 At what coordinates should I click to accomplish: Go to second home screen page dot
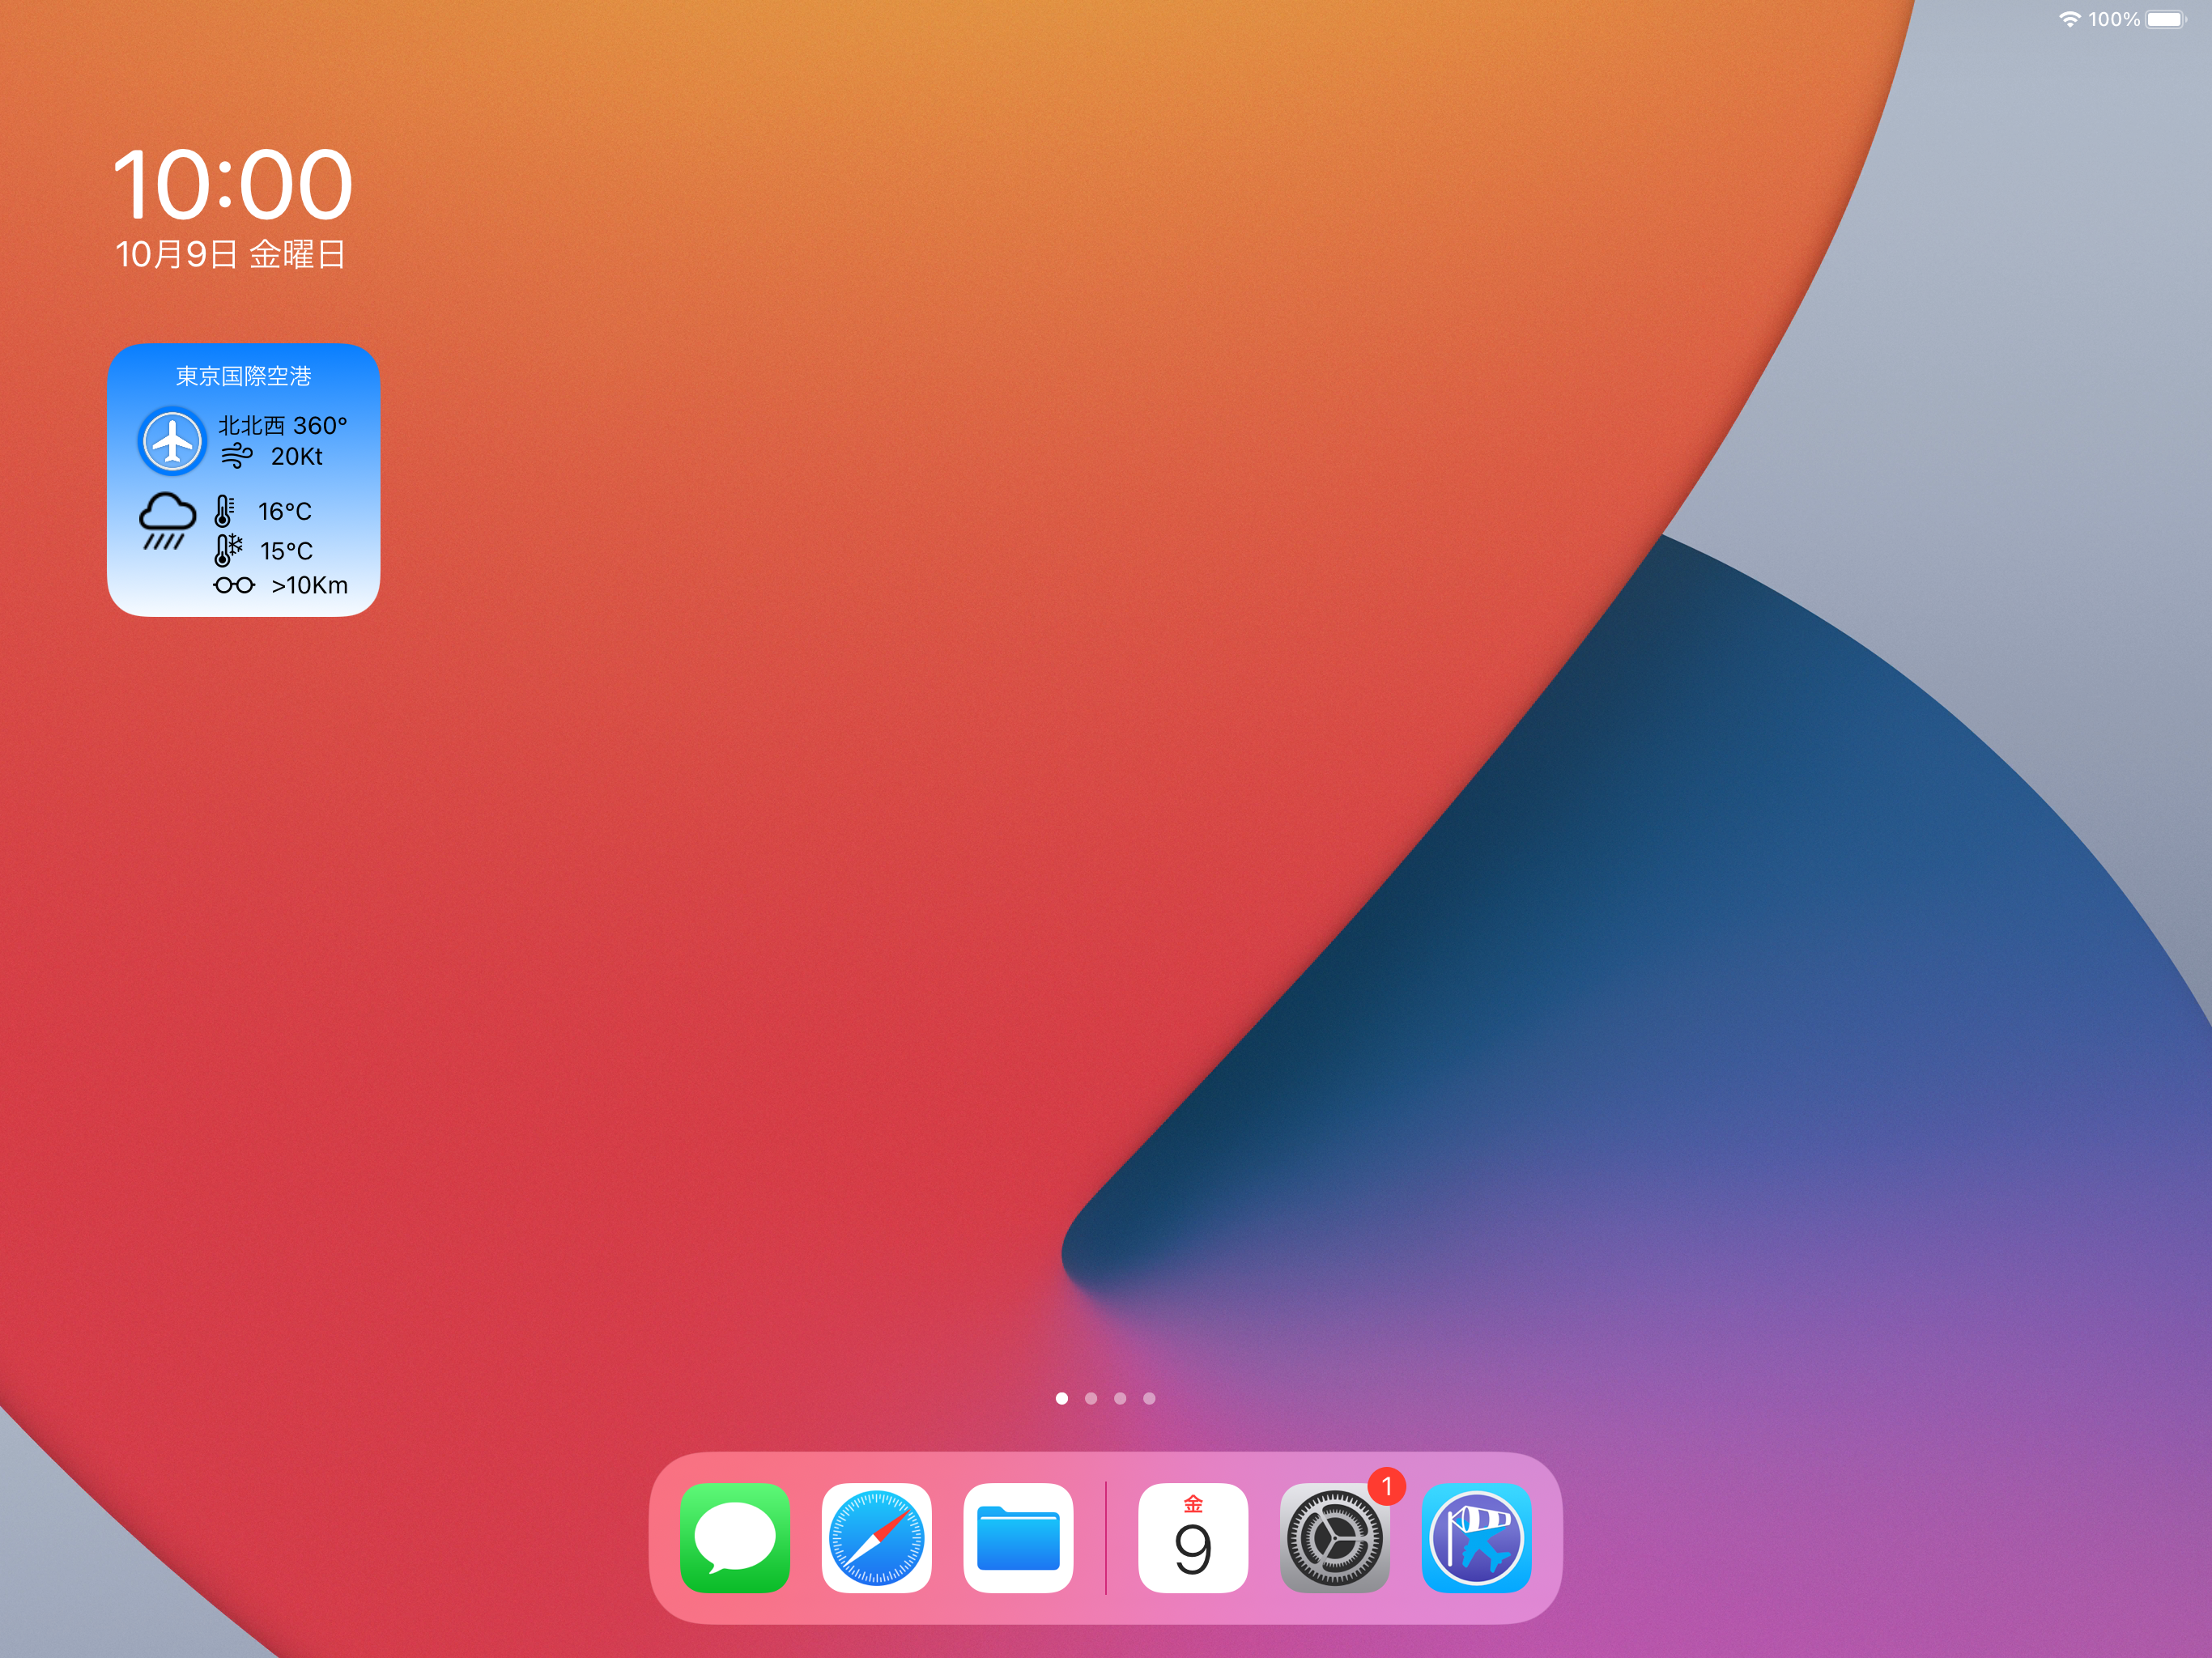coord(1091,1398)
